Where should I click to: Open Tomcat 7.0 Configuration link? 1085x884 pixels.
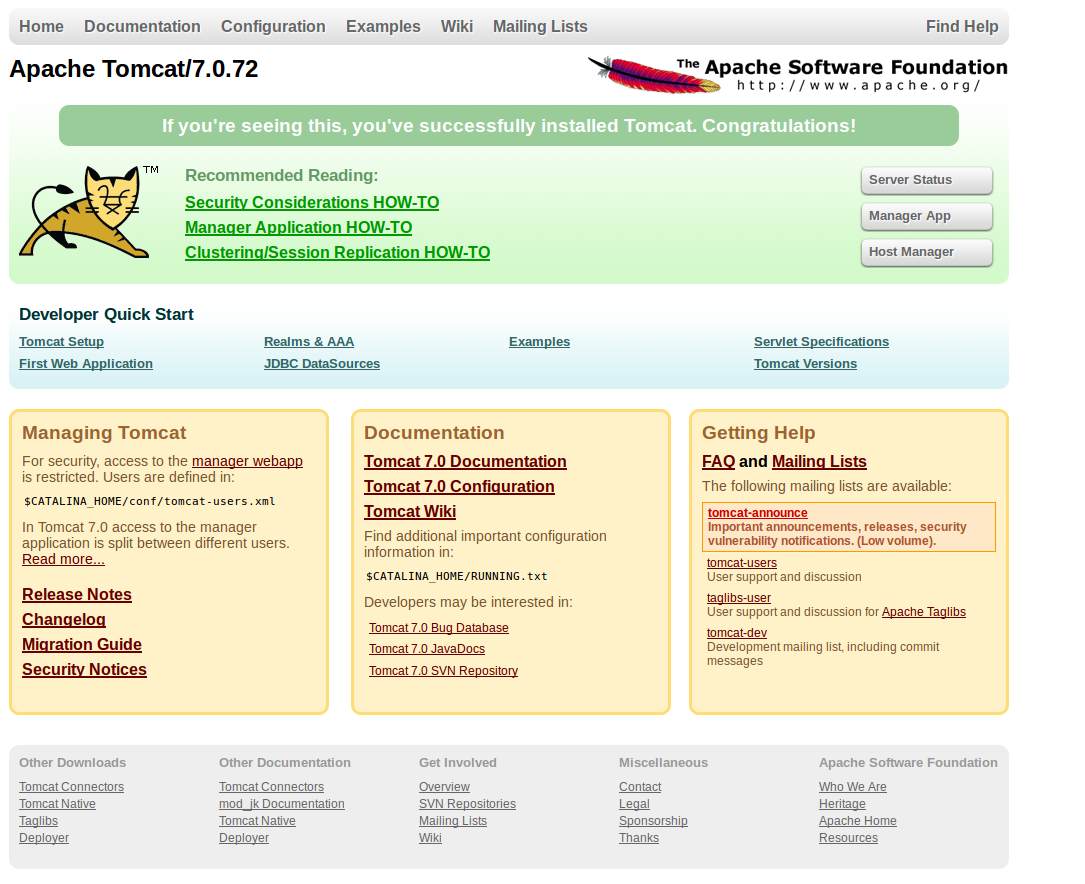(x=459, y=486)
